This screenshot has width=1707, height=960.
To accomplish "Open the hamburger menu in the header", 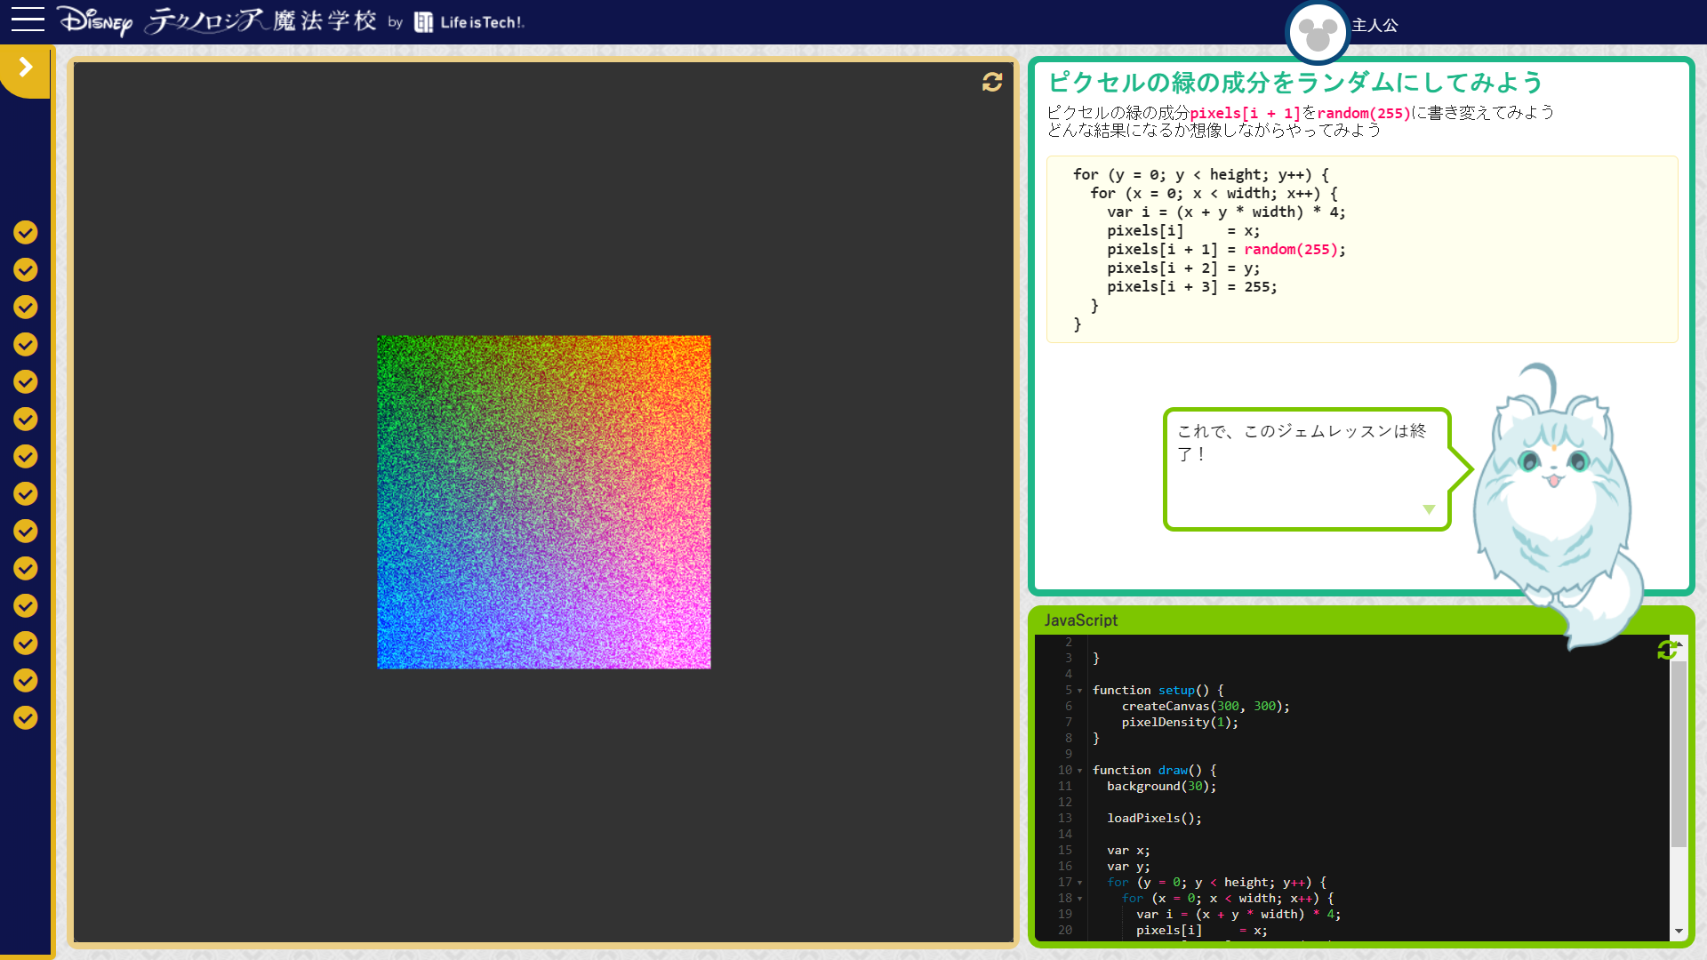I will tap(27, 20).
